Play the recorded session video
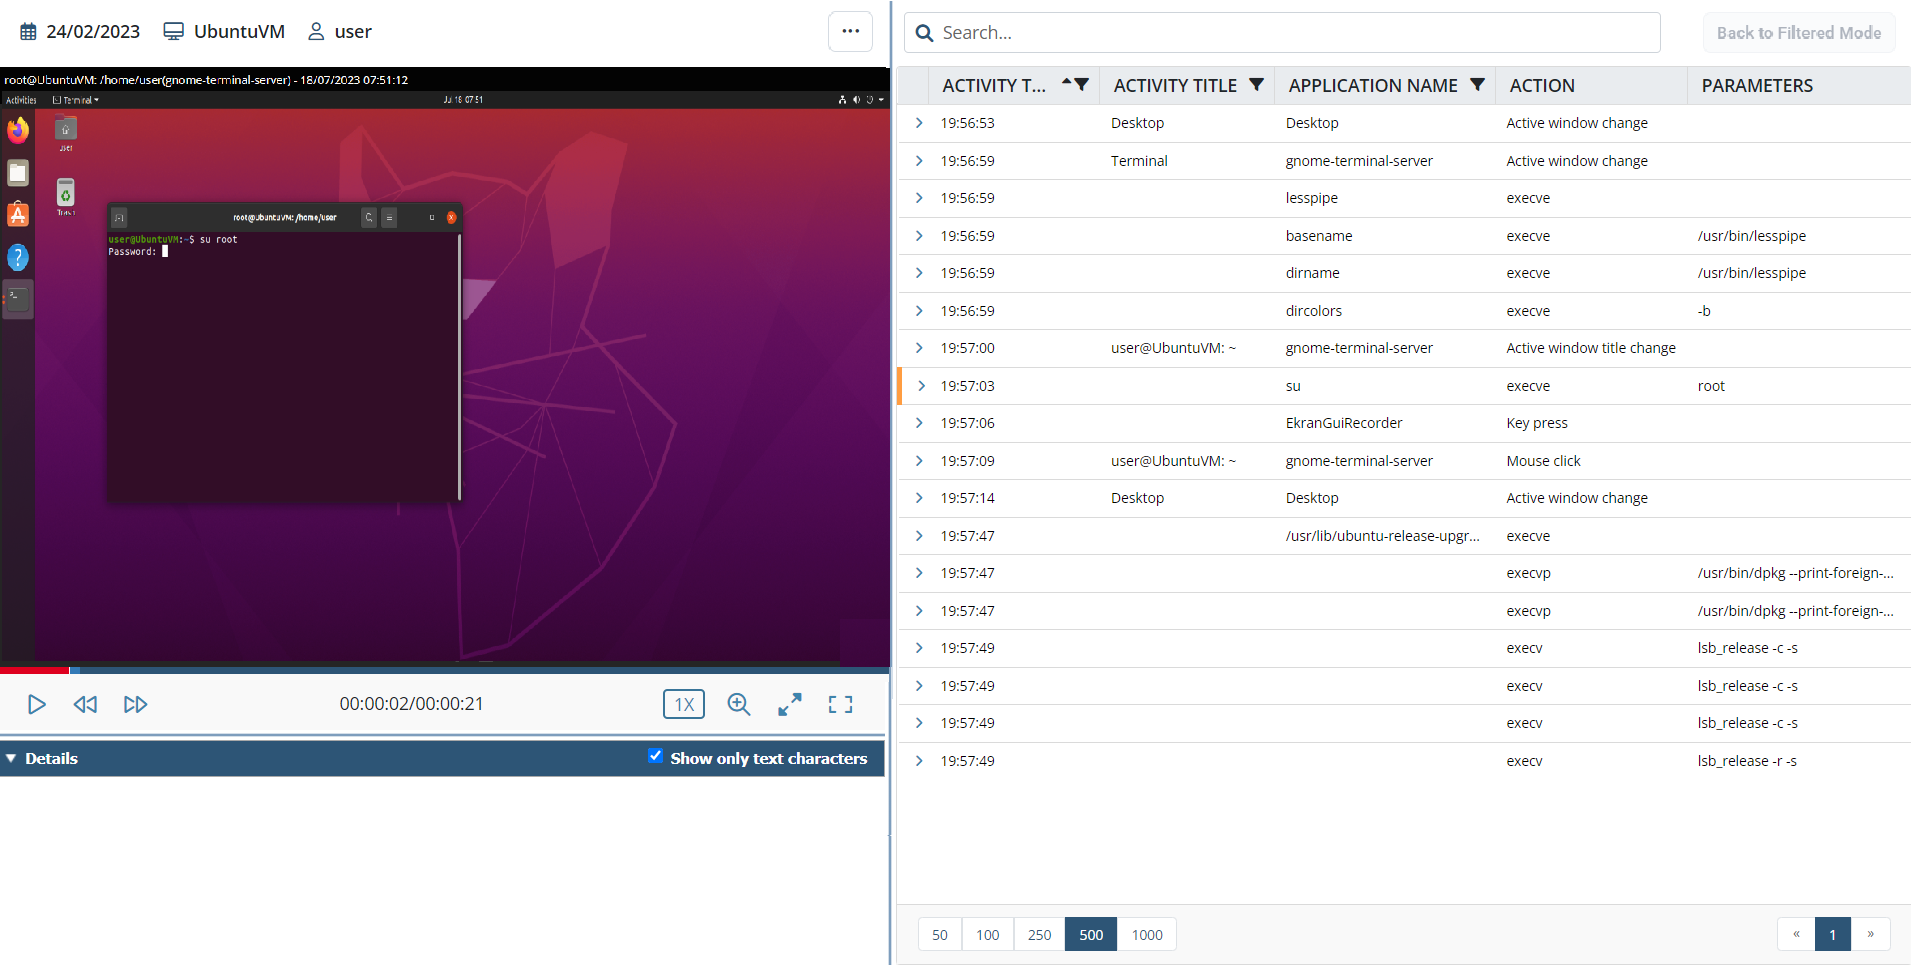Screen dimensions: 1911x965 click(37, 704)
